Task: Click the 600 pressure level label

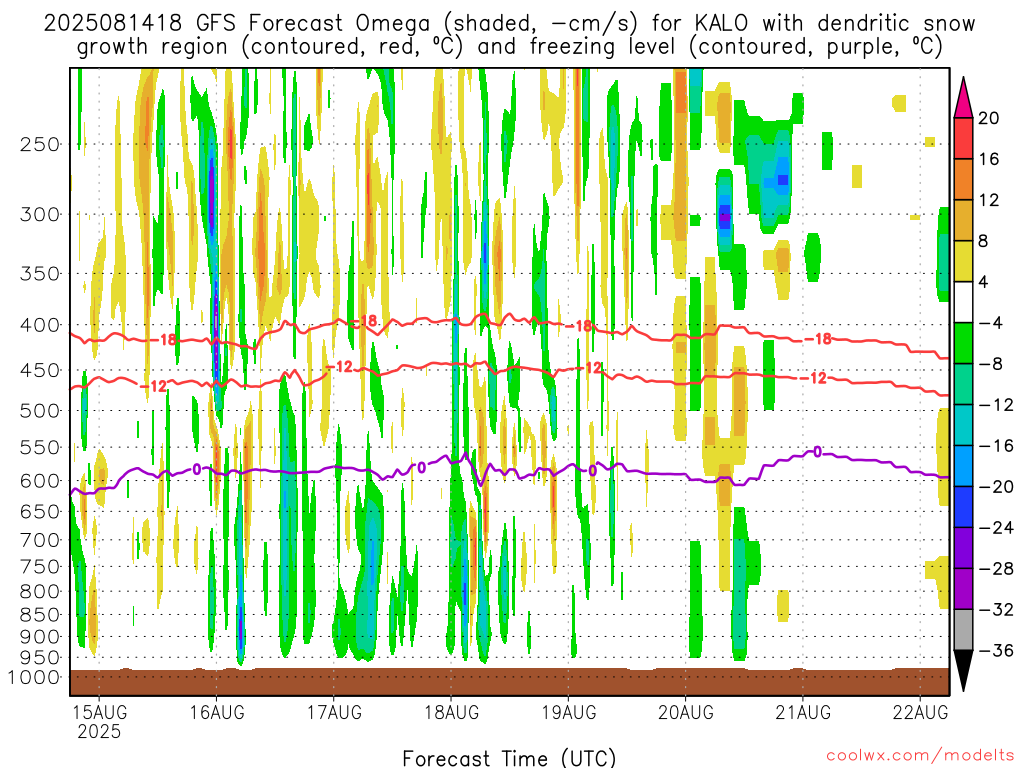Action: pyautogui.click(x=40, y=481)
